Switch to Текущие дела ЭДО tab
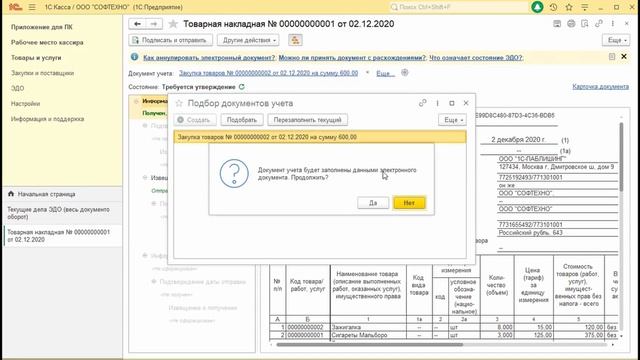640x360 pixels. (x=62, y=213)
